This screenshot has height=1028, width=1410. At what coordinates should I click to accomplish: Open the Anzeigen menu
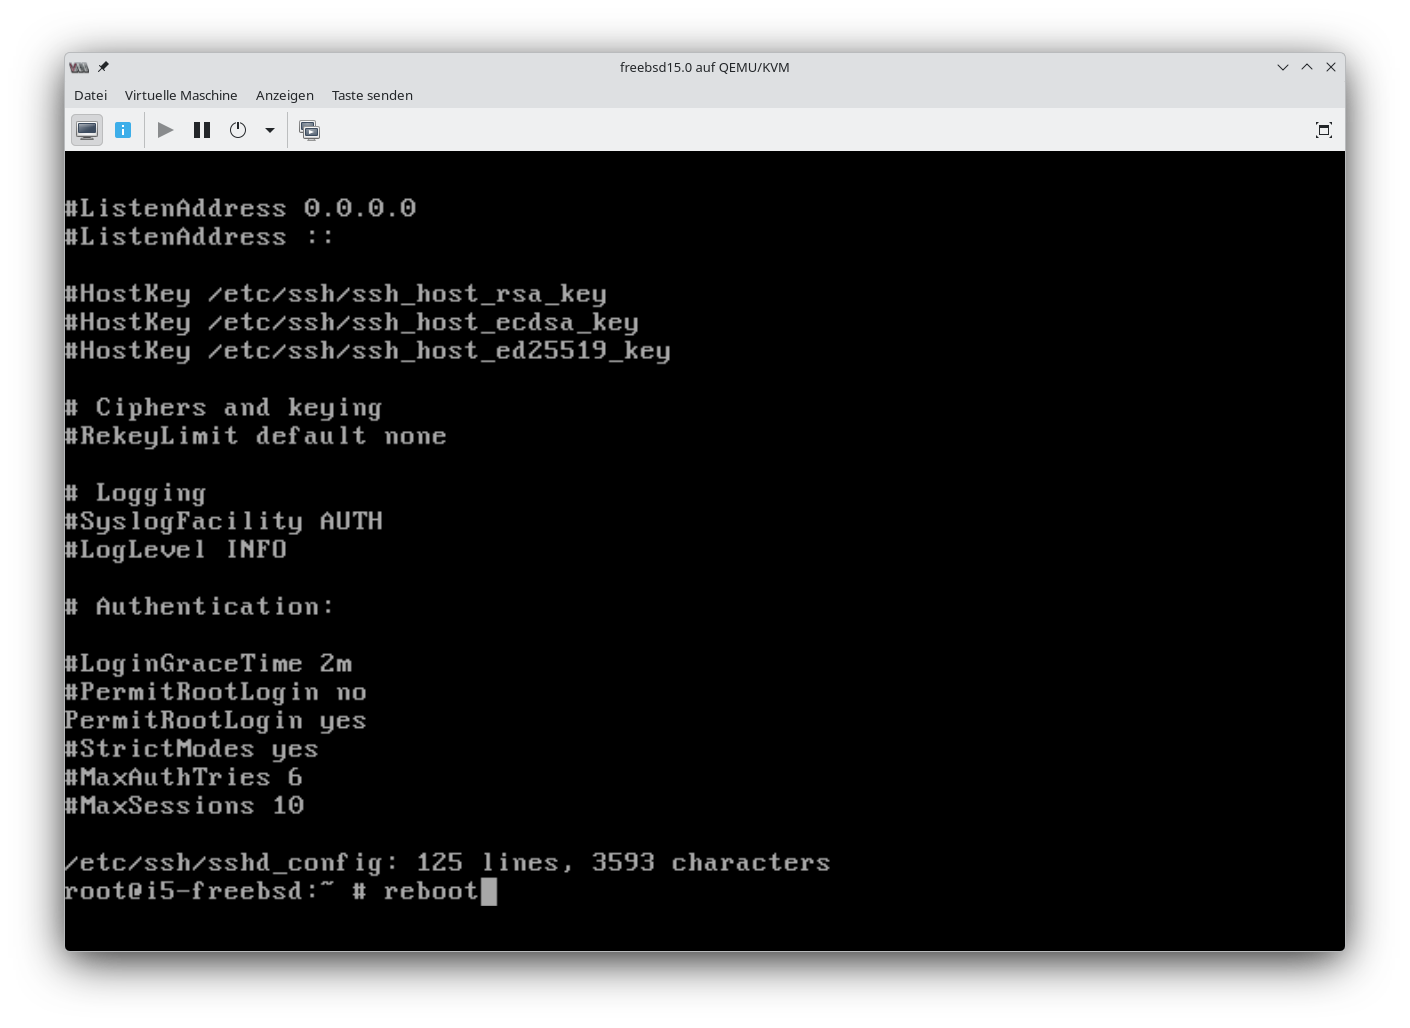[284, 95]
